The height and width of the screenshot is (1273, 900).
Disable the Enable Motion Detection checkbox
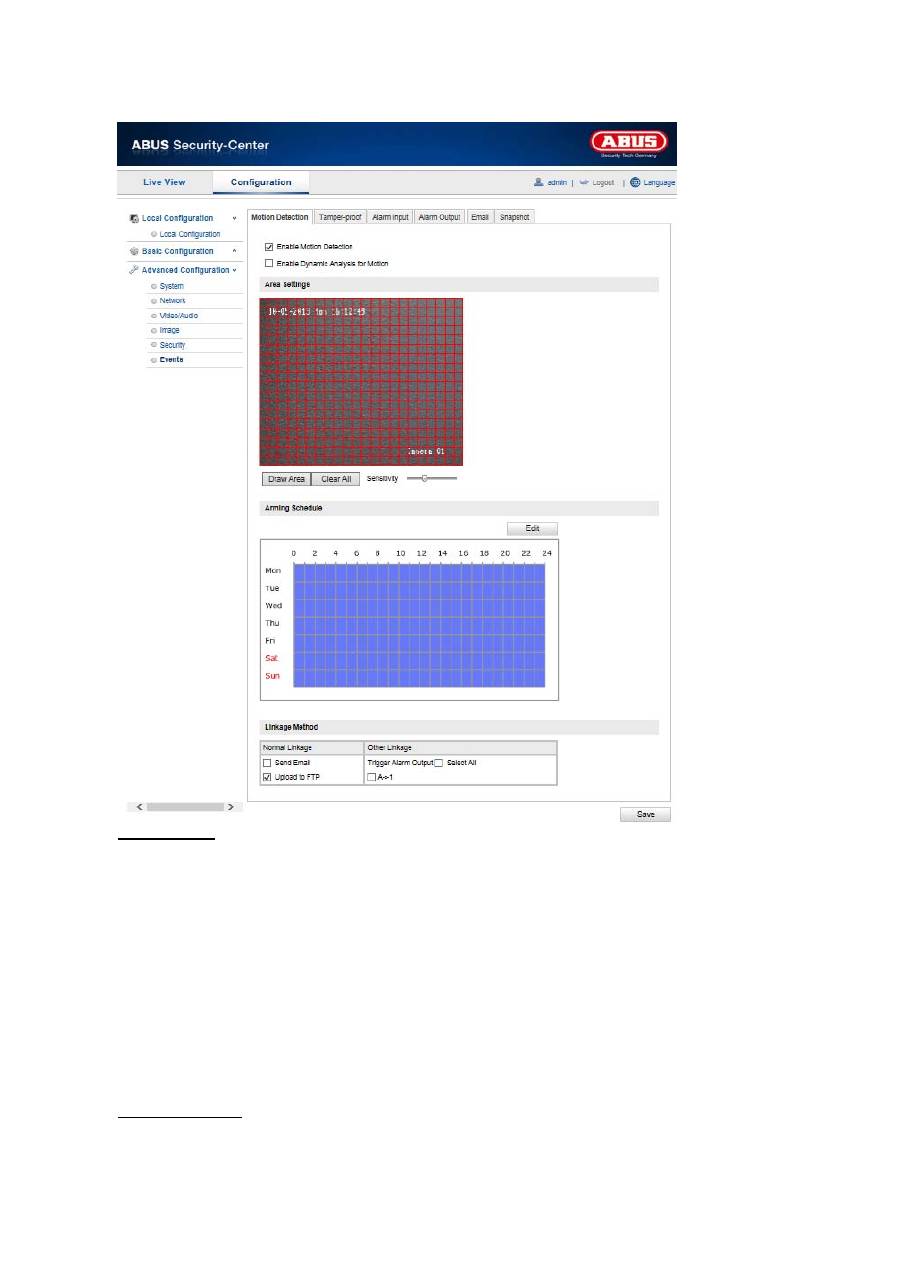269,246
